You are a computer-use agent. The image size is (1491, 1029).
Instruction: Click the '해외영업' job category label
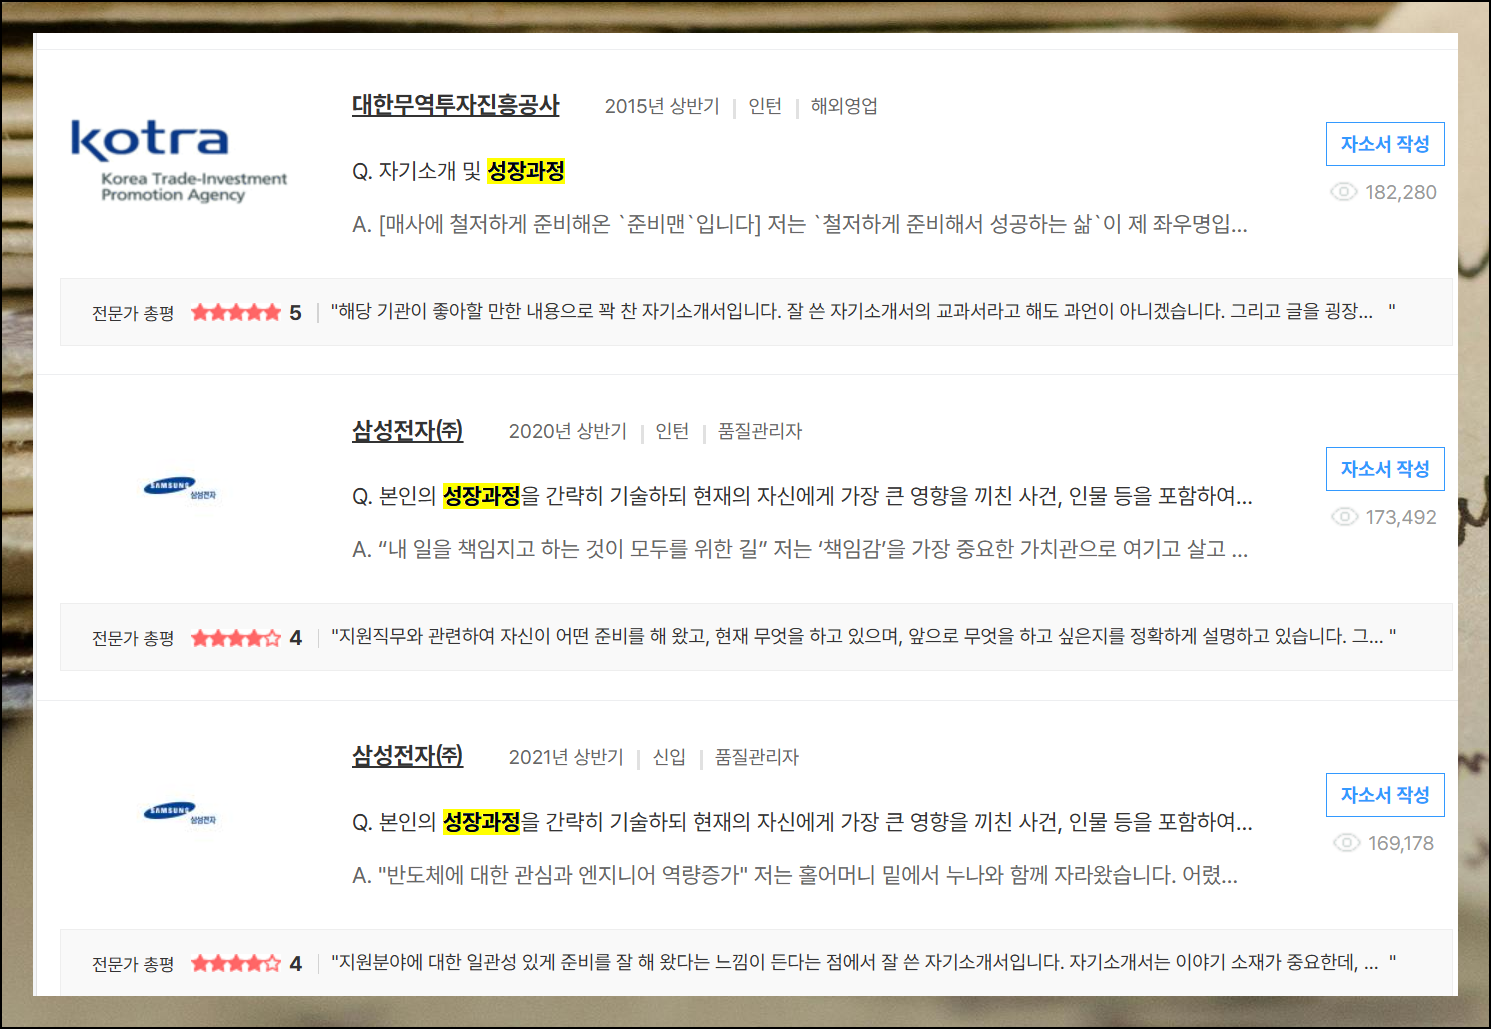pyautogui.click(x=844, y=106)
